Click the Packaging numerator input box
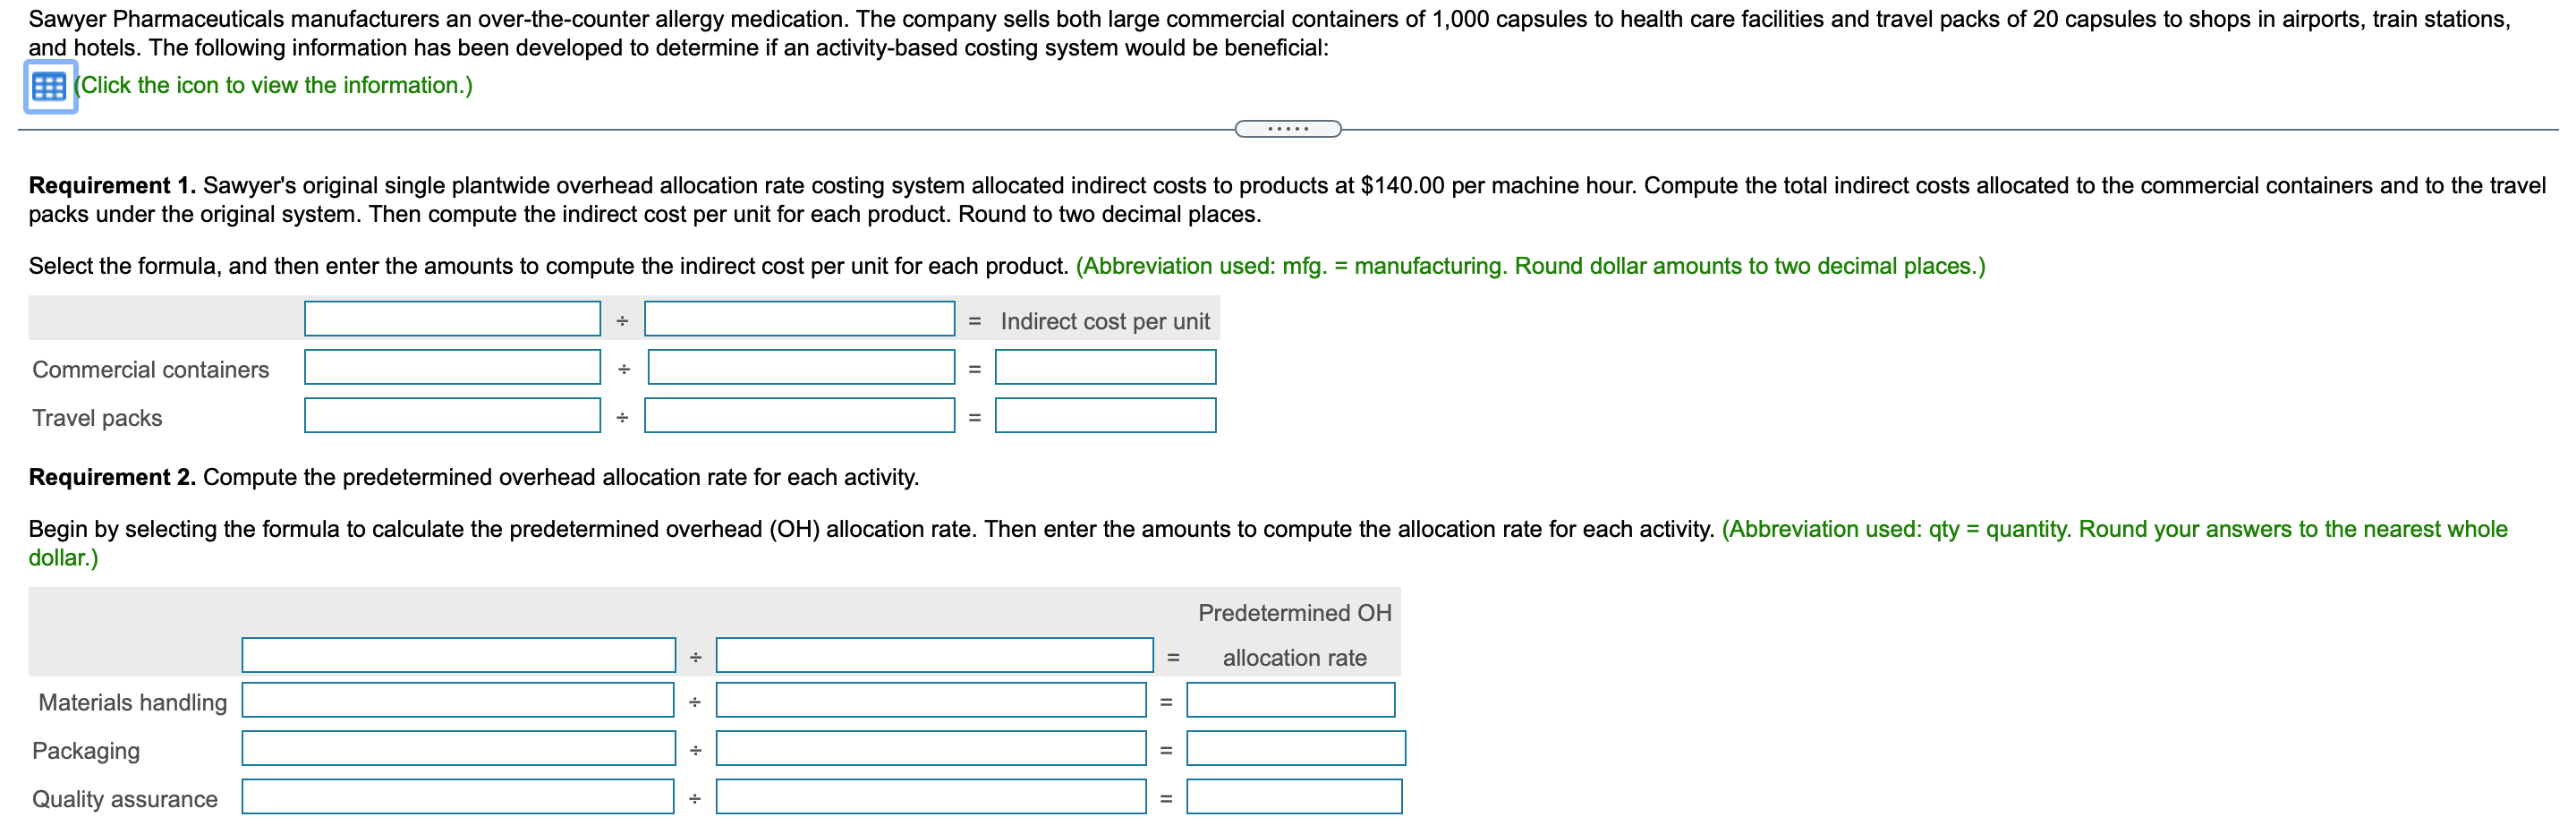Image resolution: width=2576 pixels, height=834 pixels. pyautogui.click(x=458, y=749)
